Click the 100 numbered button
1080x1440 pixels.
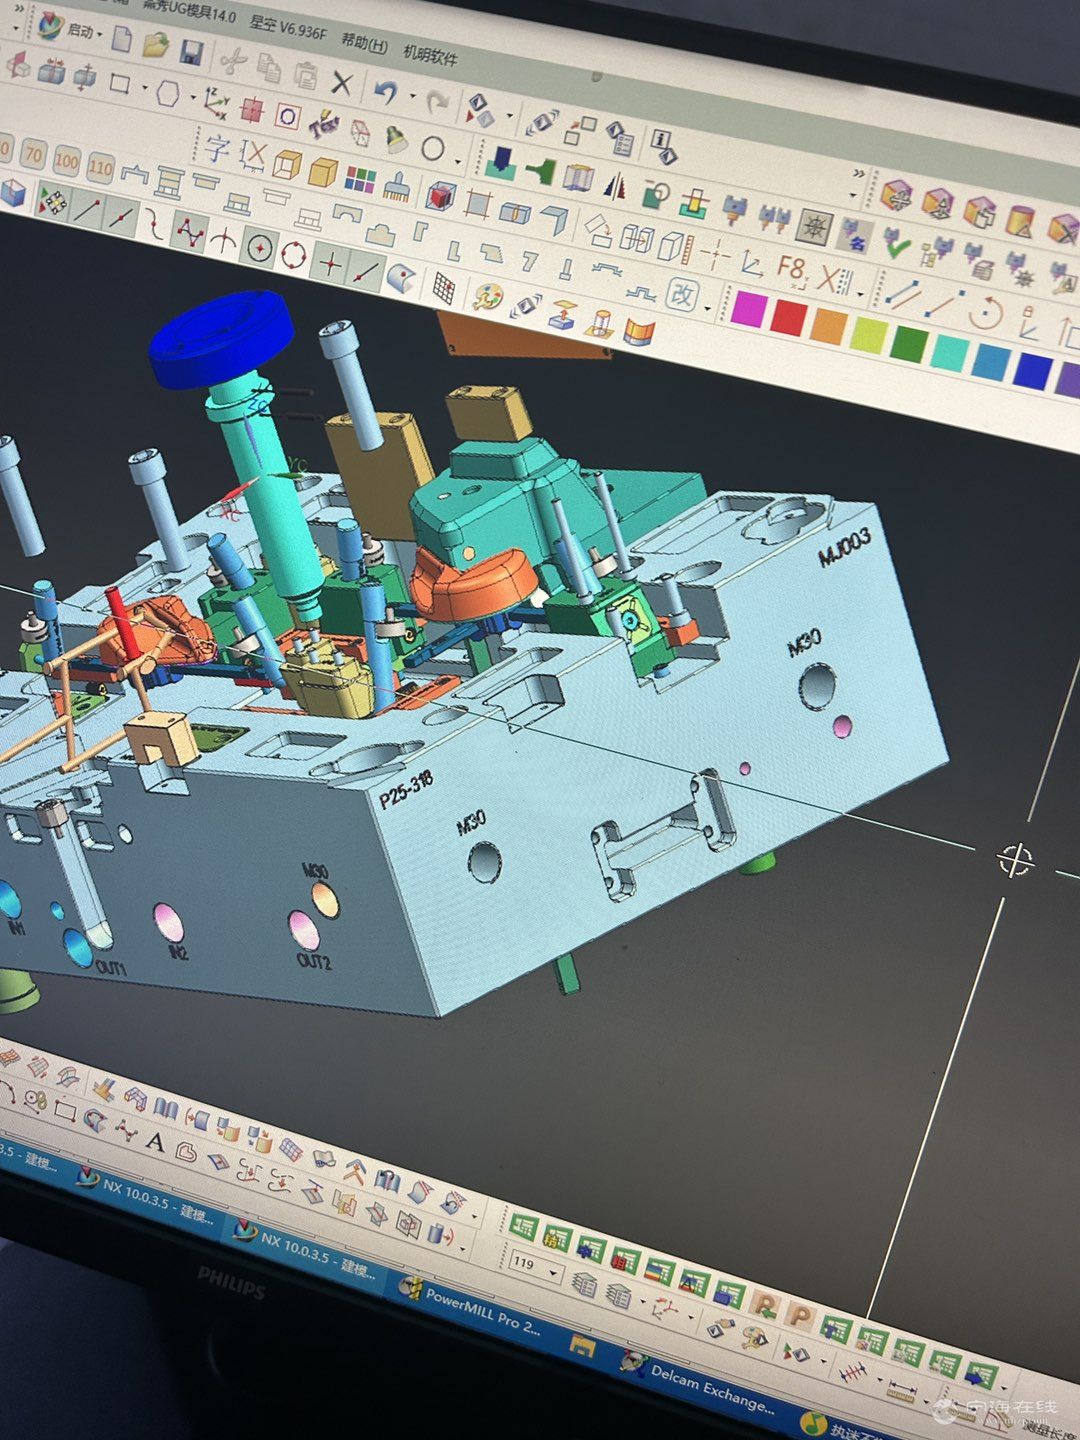click(x=67, y=160)
